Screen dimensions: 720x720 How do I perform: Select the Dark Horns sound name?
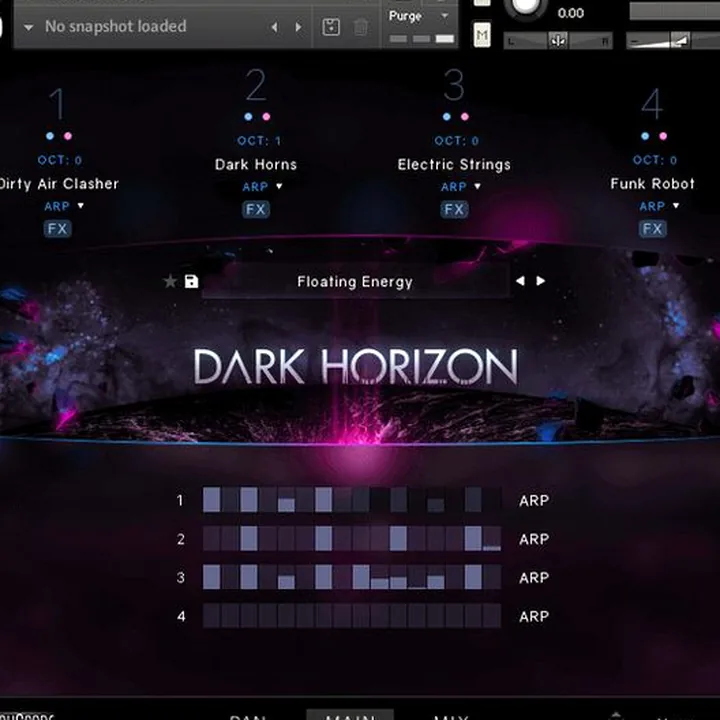pos(256,165)
